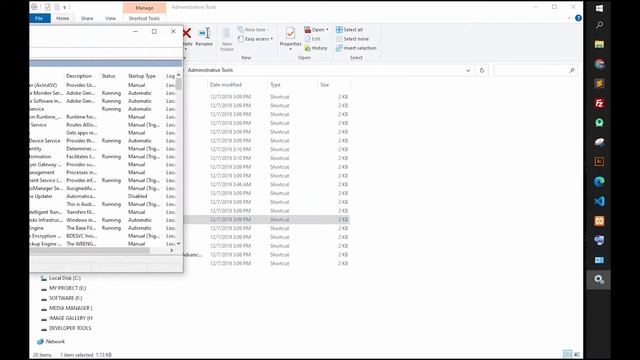Click the Services gears taskbar icon

point(599,280)
